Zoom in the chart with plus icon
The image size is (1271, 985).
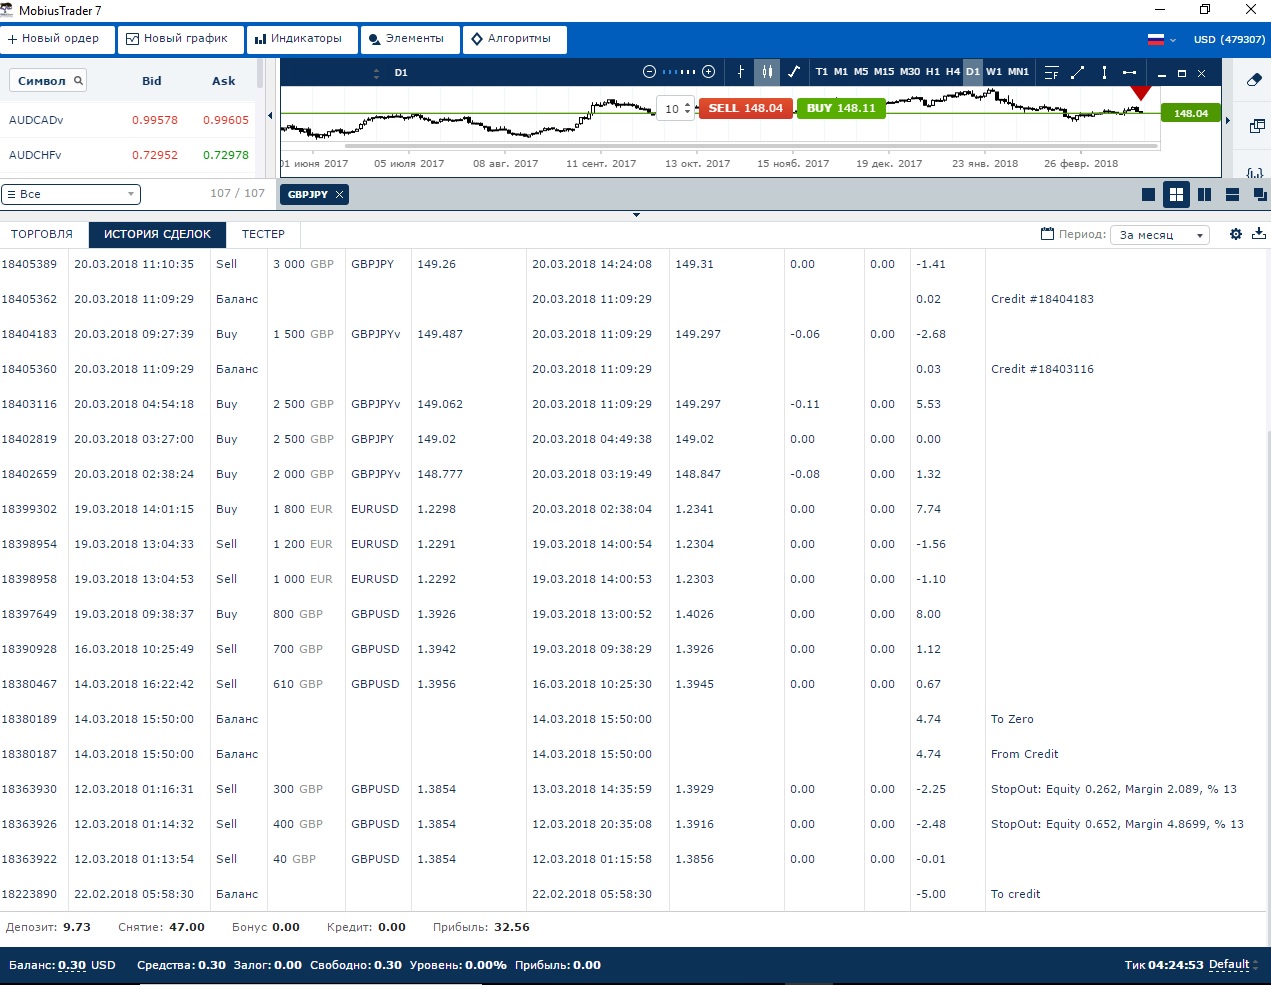pos(709,72)
